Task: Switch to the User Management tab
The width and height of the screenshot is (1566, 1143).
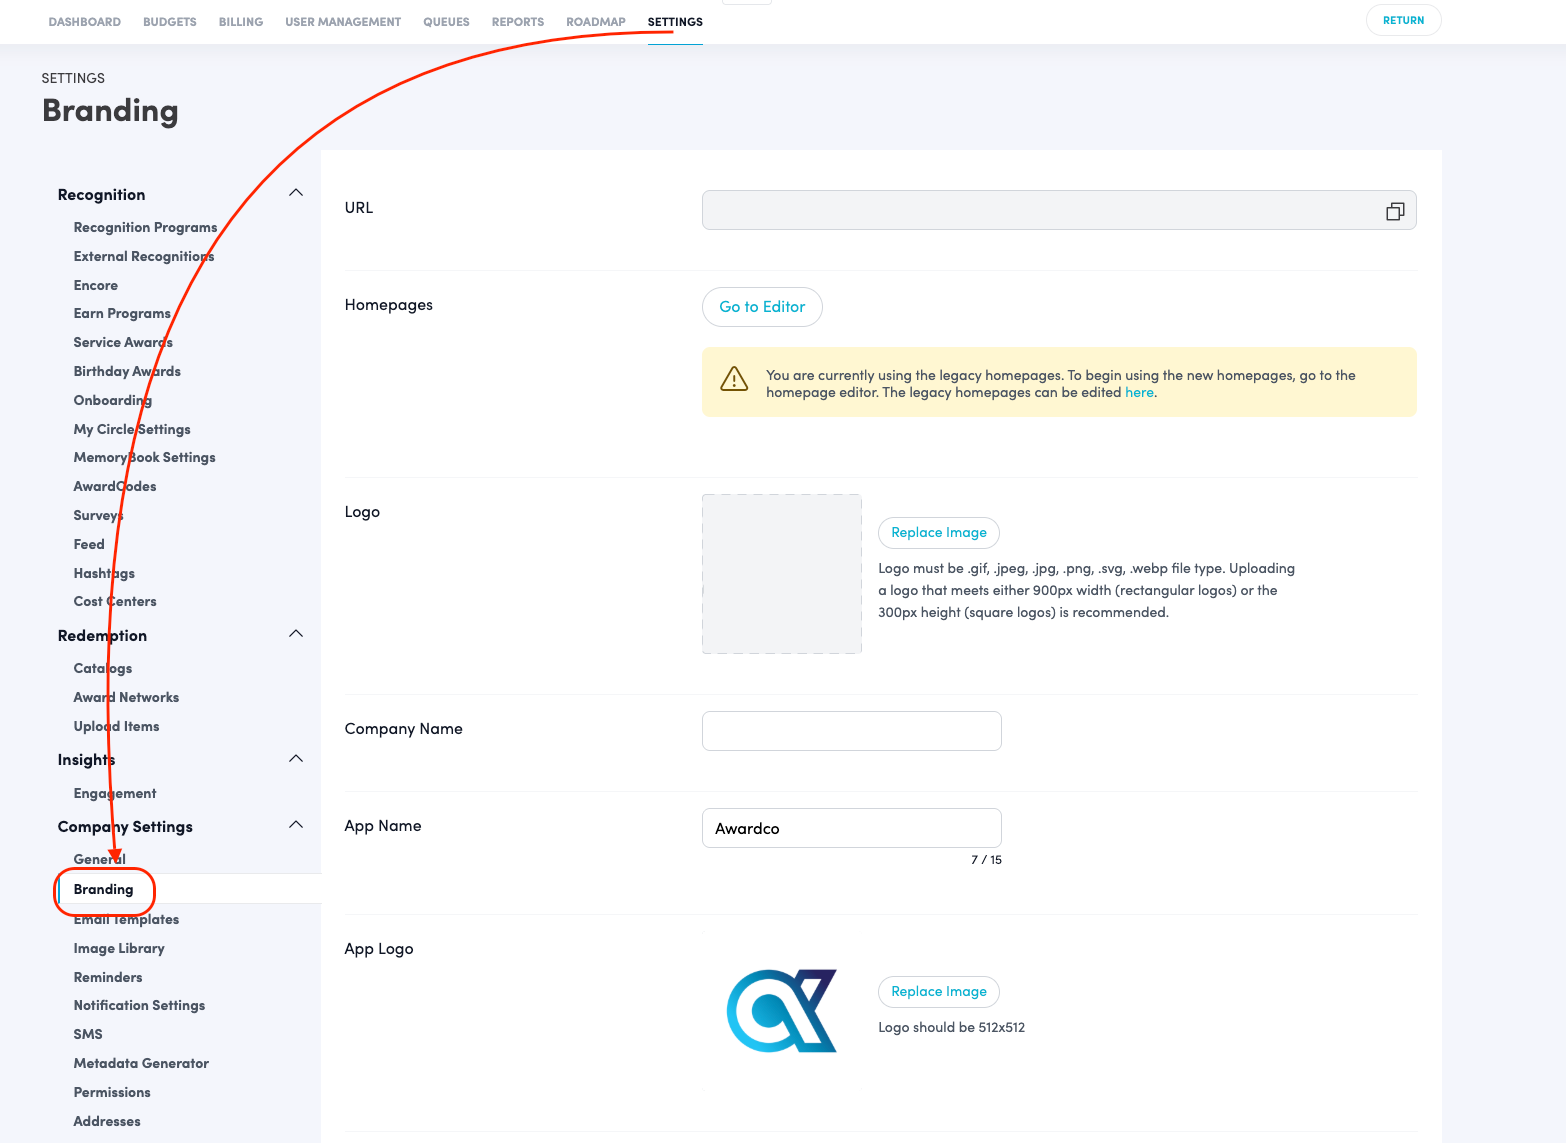Action: tap(342, 22)
